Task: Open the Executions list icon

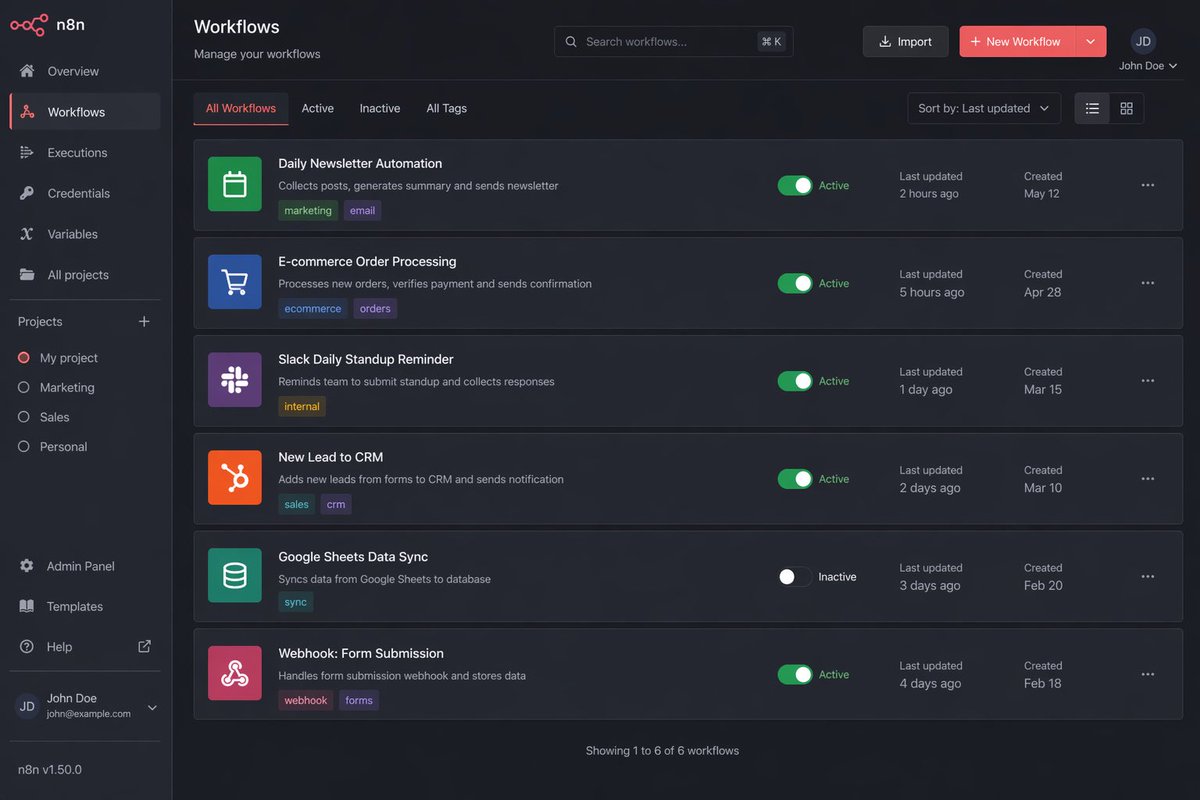Action: pyautogui.click(x=27, y=153)
